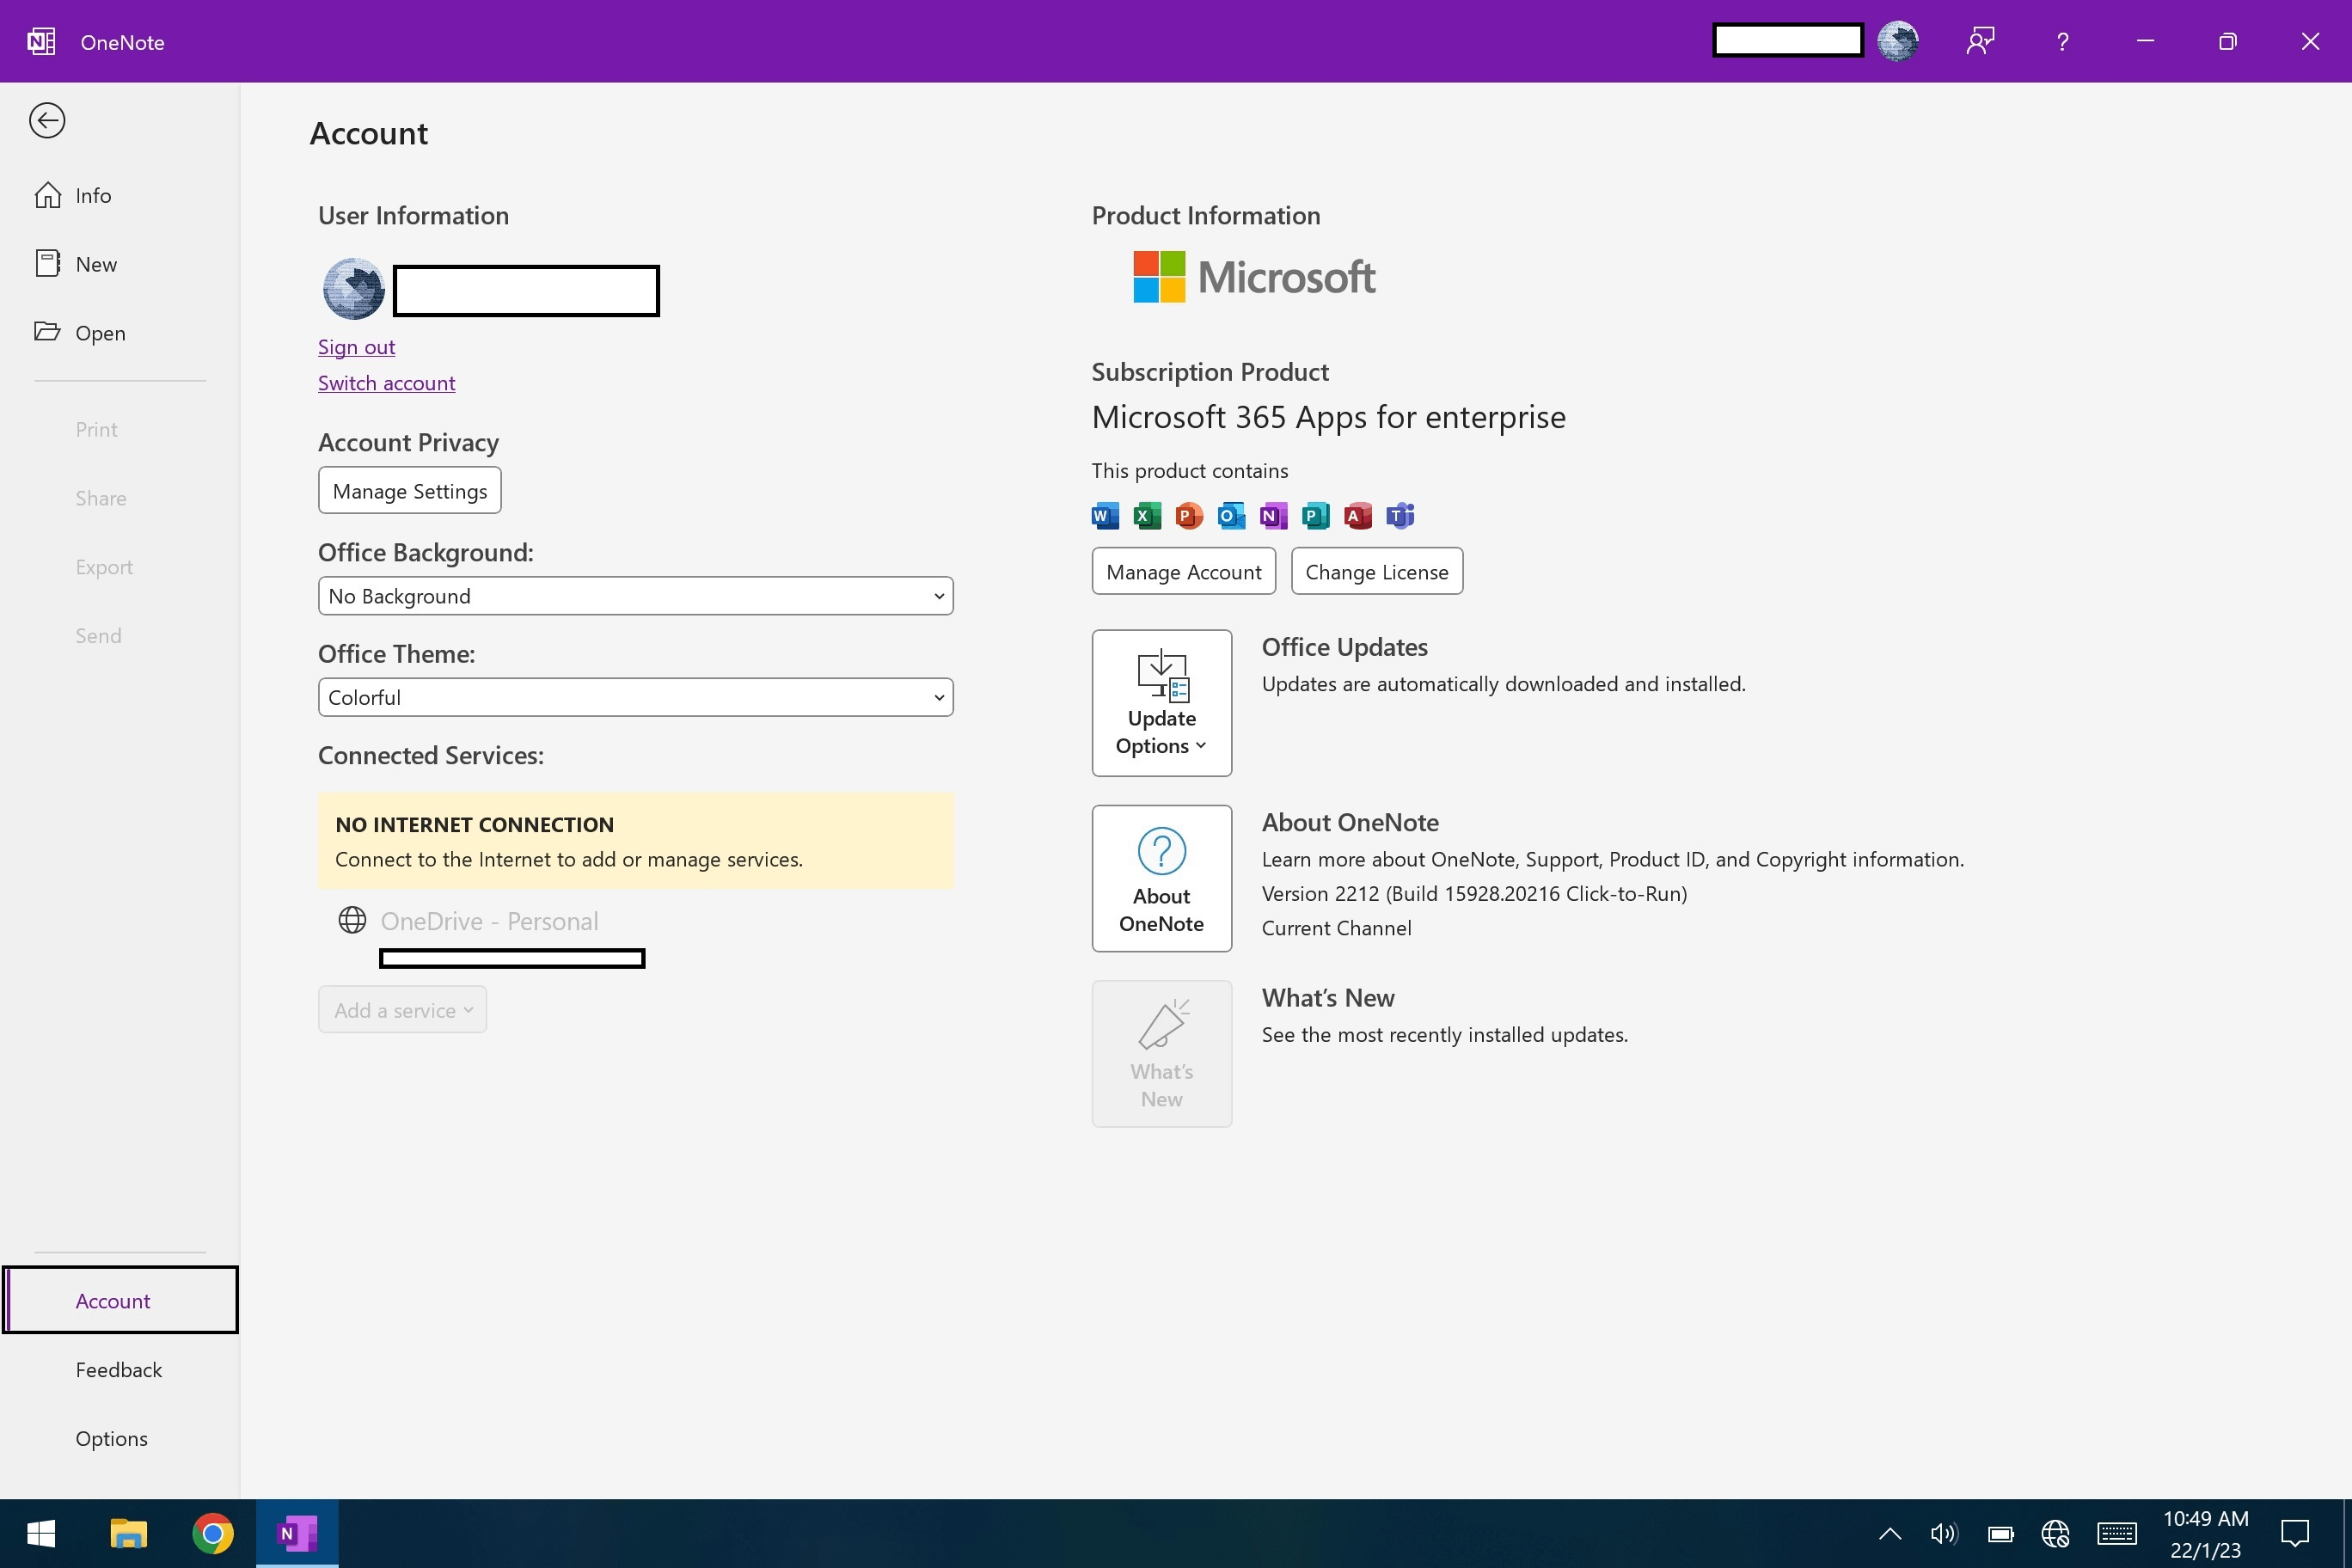The height and width of the screenshot is (1568, 2352).
Task: Click the volume icon in the system tray
Action: coord(1943,1533)
